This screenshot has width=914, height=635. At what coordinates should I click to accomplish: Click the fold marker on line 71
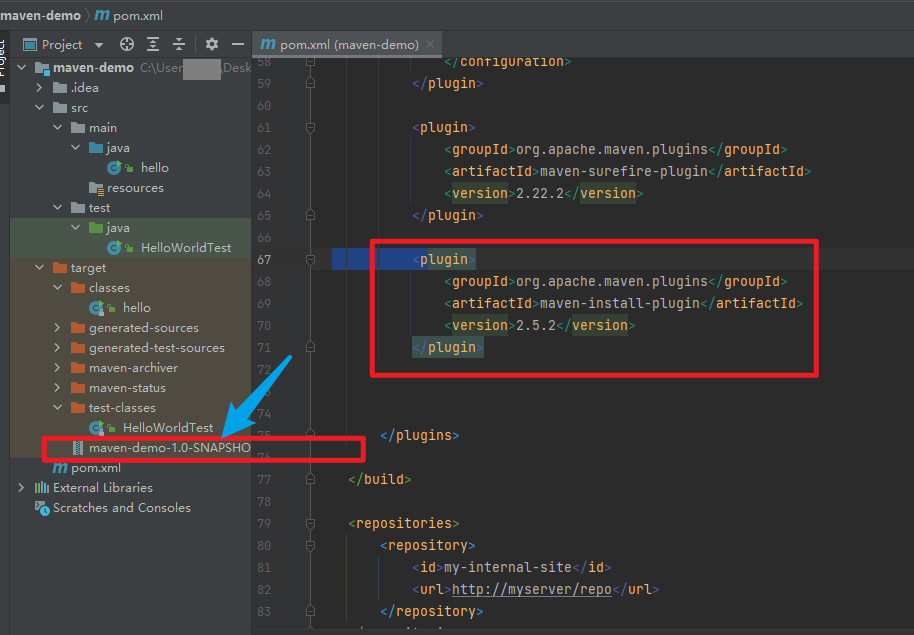click(310, 348)
